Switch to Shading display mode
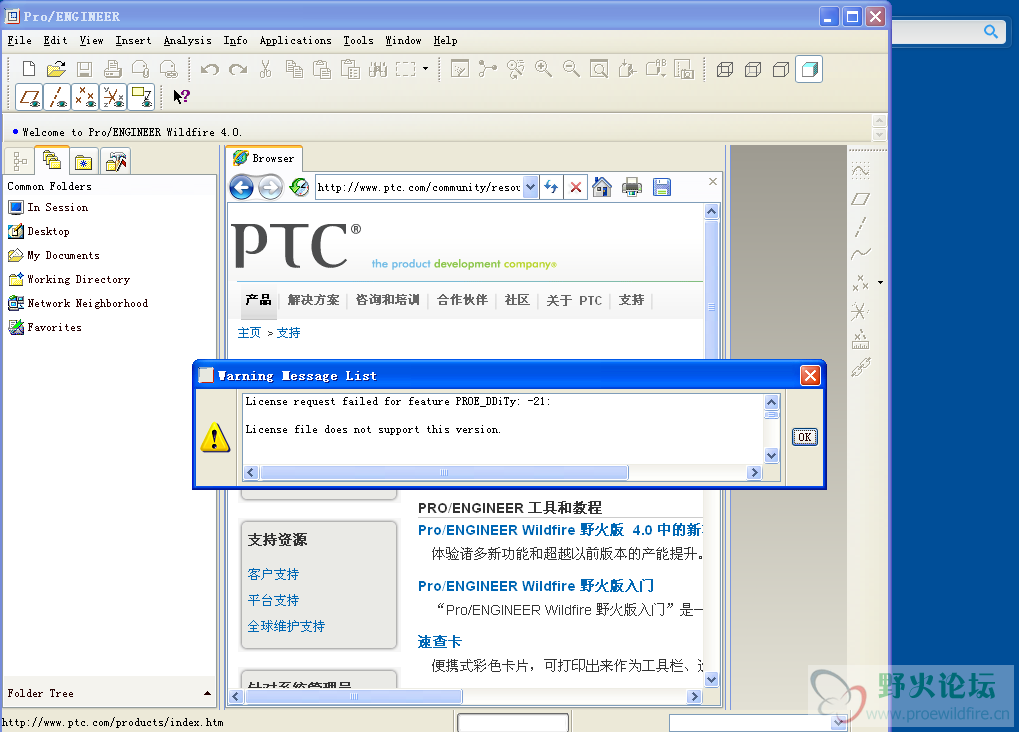Viewport: 1019px width, 732px height. coord(809,69)
